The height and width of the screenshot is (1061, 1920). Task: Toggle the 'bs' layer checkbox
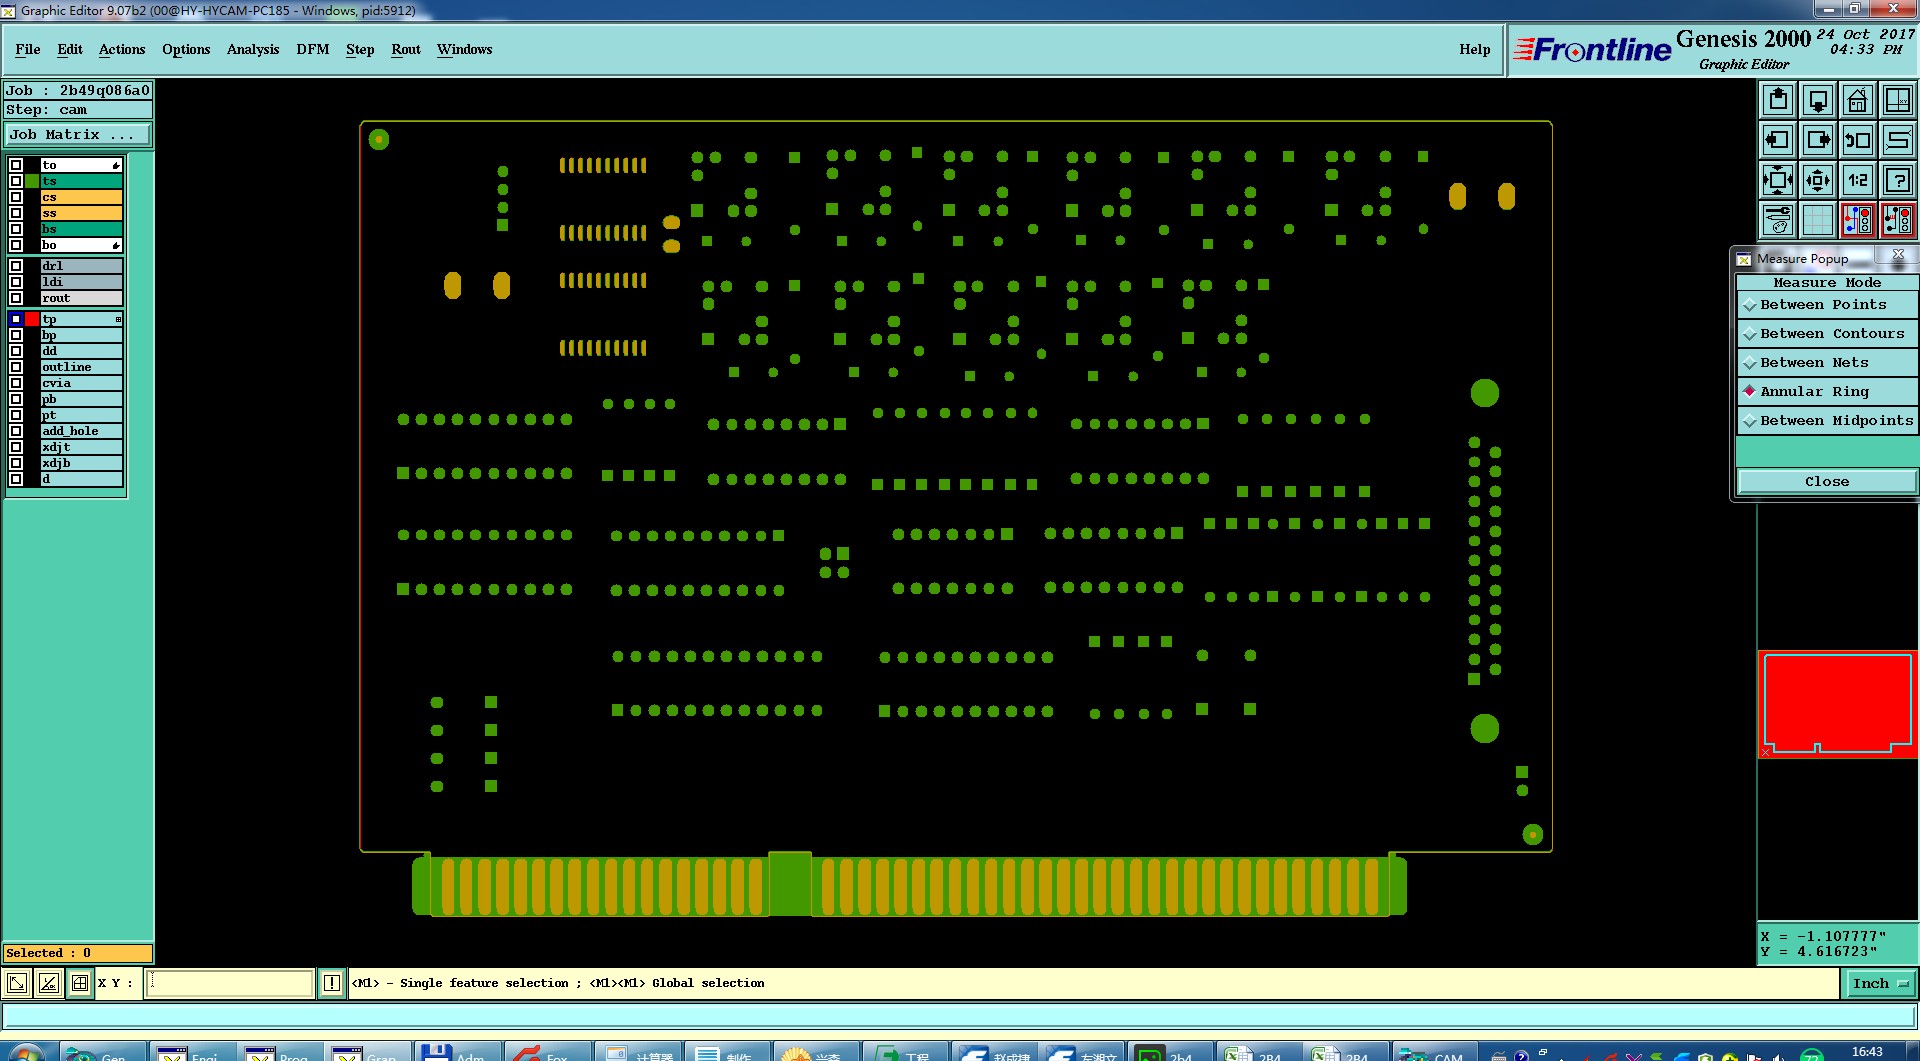point(16,229)
